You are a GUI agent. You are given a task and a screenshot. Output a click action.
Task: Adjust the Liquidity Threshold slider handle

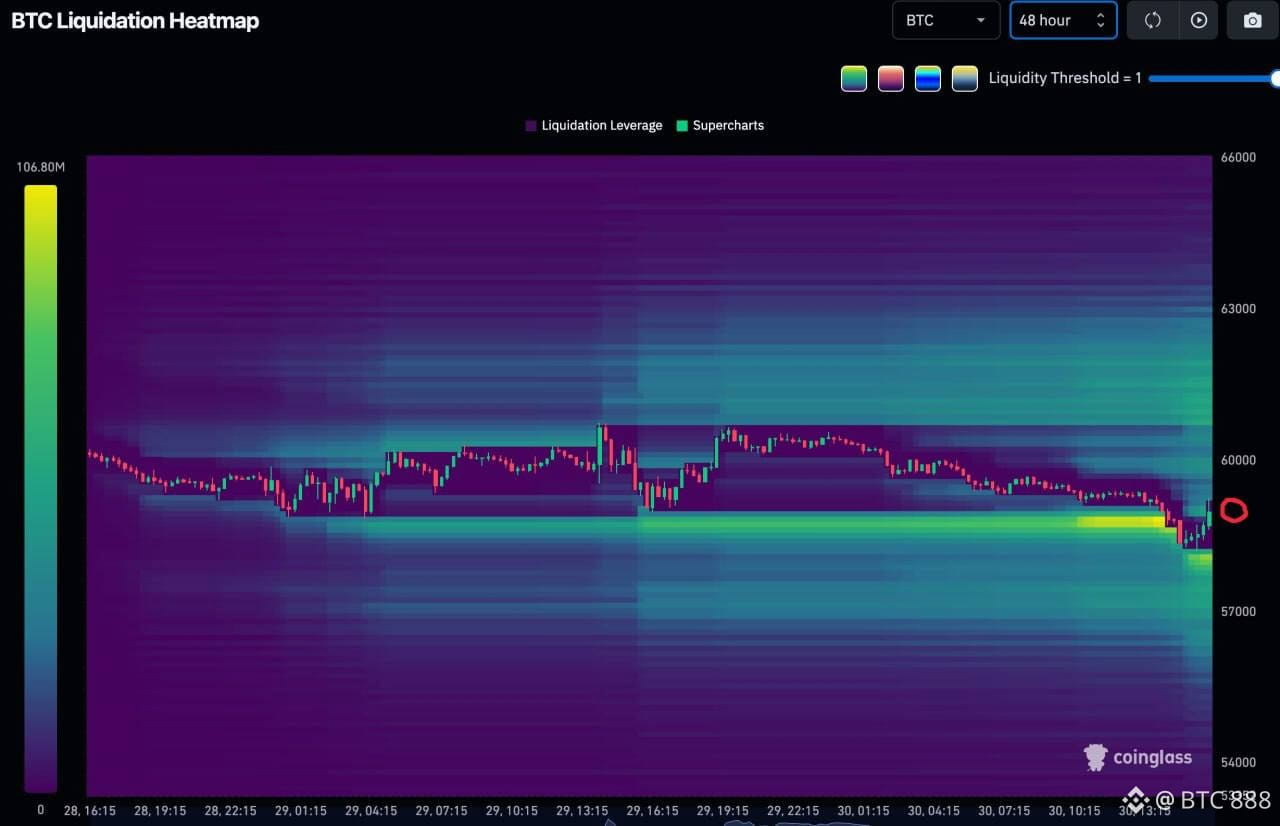[1274, 78]
